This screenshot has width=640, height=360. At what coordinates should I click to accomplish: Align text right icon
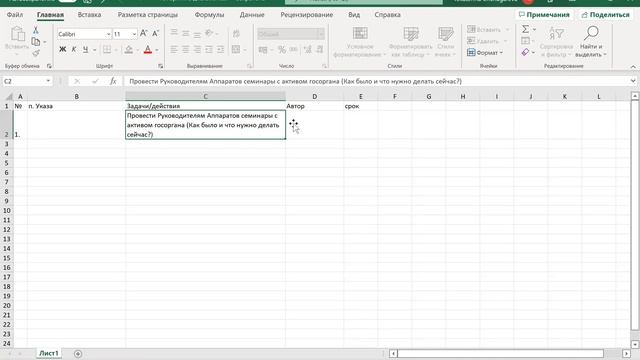pyautogui.click(x=197, y=50)
